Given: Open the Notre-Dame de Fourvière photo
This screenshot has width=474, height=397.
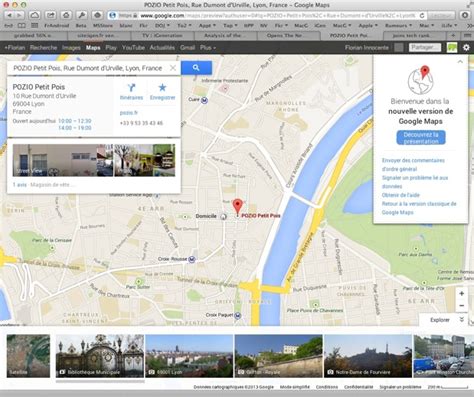Looking at the screenshot, I should [x=368, y=356].
